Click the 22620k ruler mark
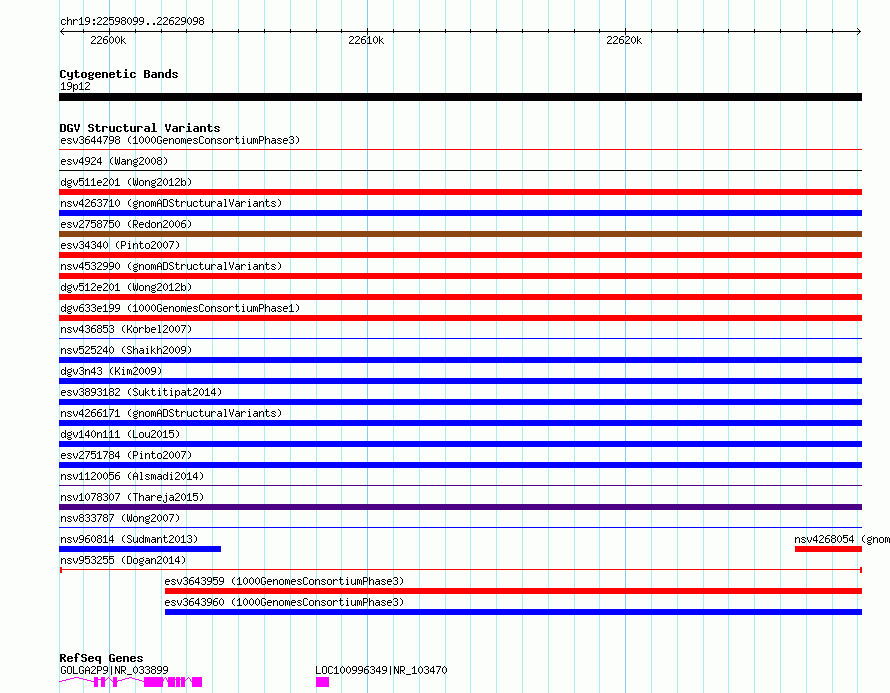890x693 pixels. (x=624, y=40)
